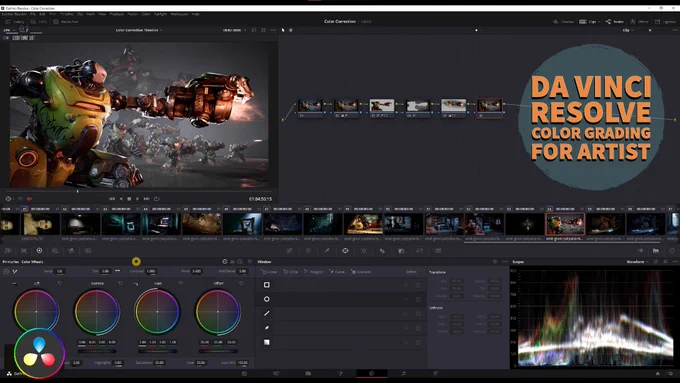The image size is (680, 383).
Task: Open the Qualifier eyedropper palette
Action: (327, 251)
